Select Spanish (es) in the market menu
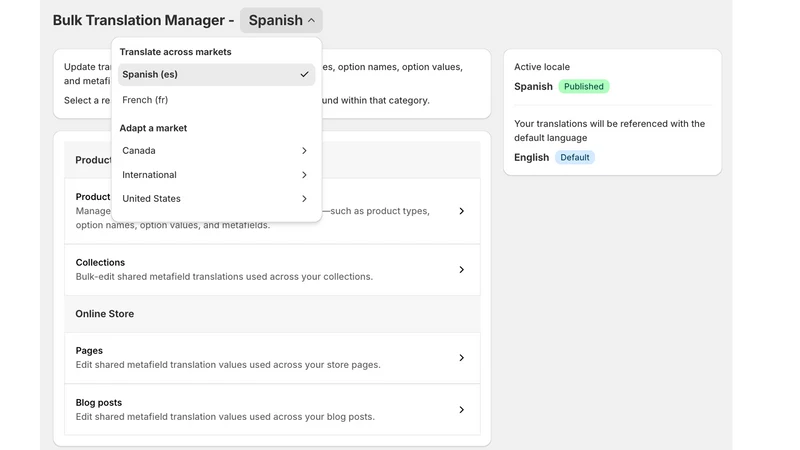Viewport: 800px width, 450px height. 216,74
